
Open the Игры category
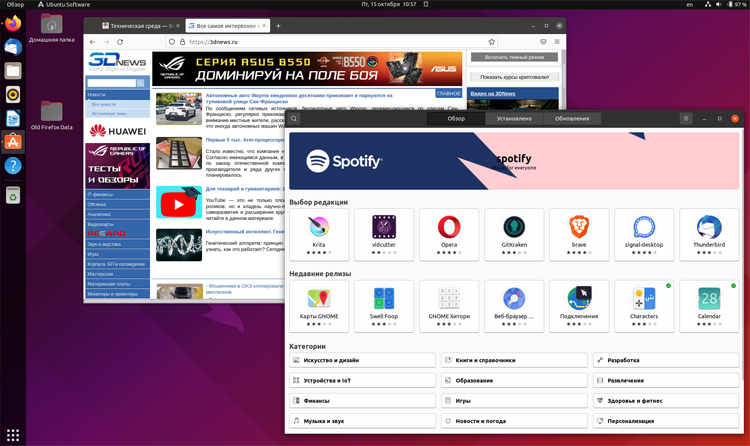click(514, 400)
